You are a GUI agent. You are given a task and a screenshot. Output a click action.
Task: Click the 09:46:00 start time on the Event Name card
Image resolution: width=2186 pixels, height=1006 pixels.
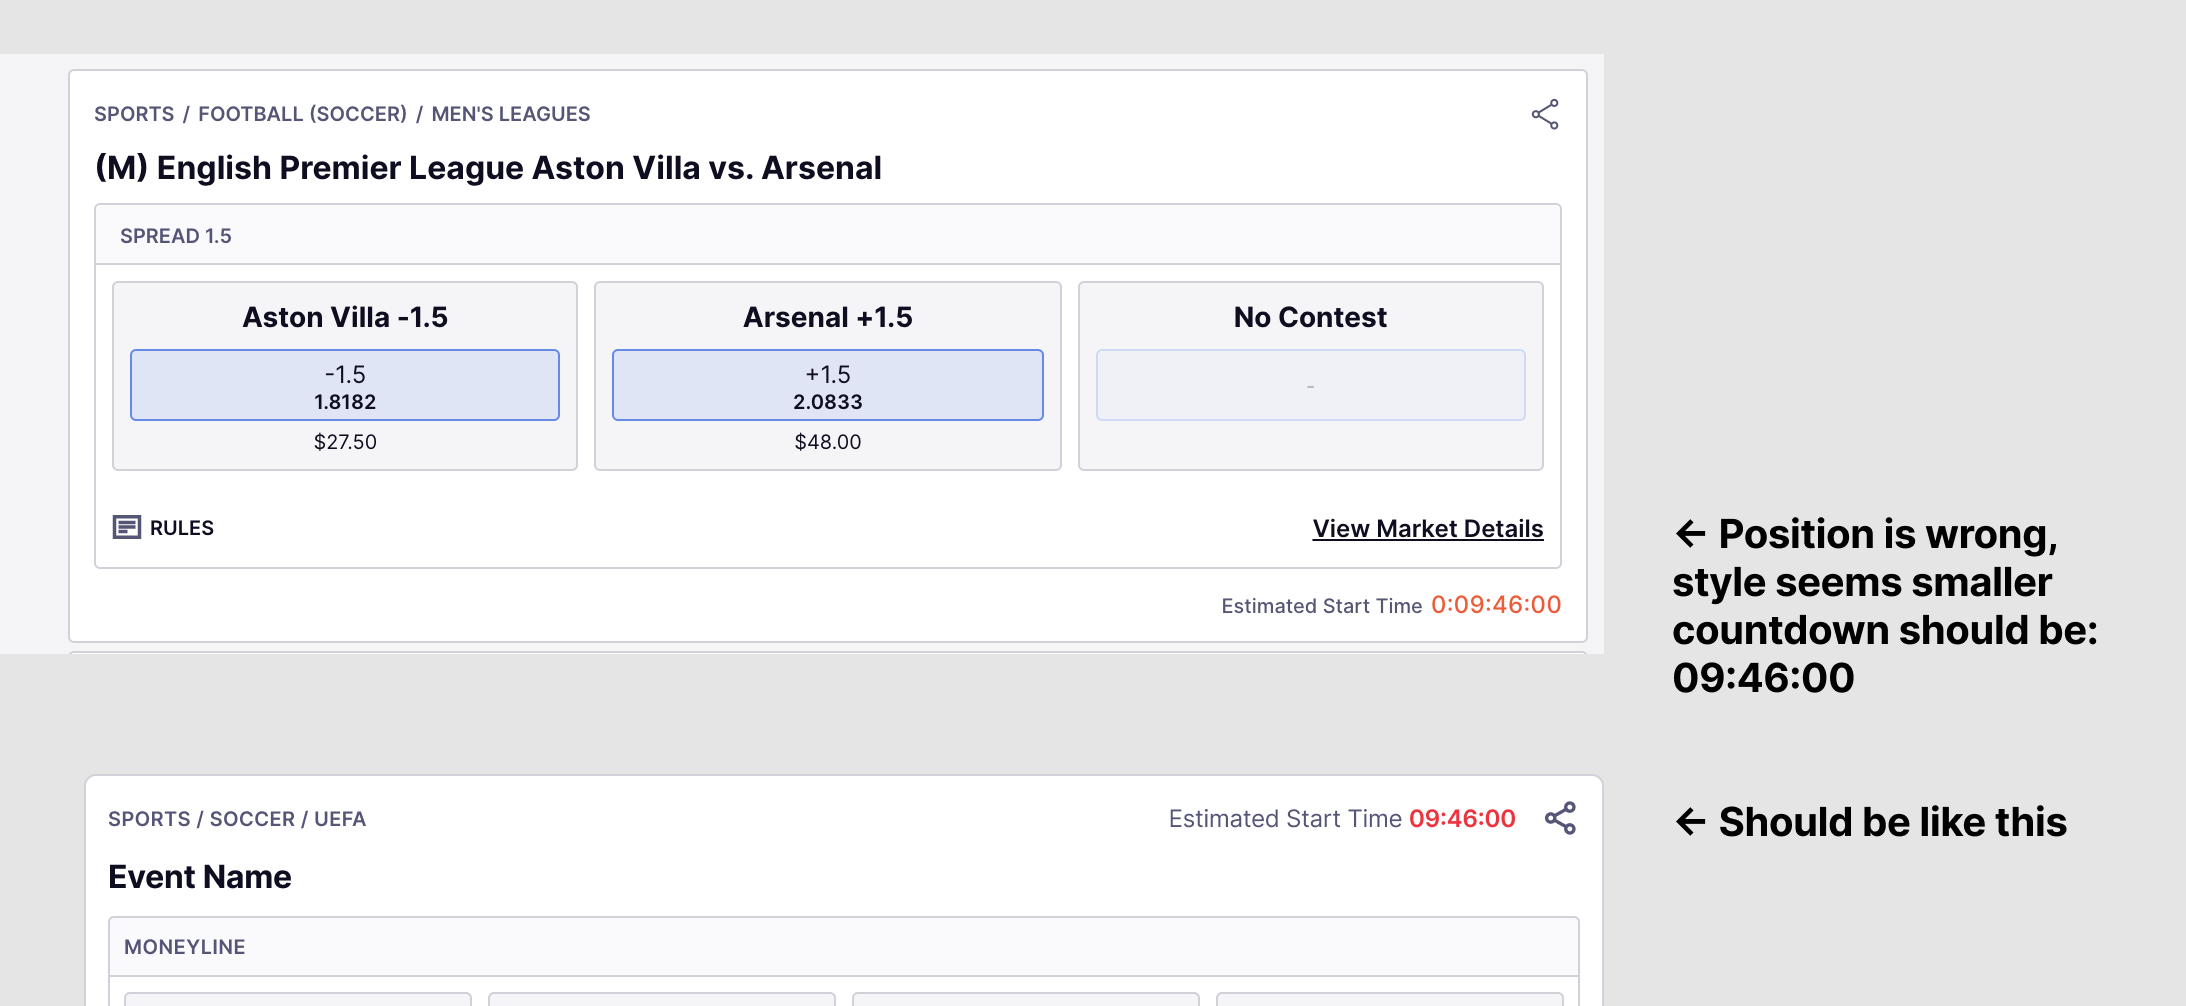click(1461, 818)
